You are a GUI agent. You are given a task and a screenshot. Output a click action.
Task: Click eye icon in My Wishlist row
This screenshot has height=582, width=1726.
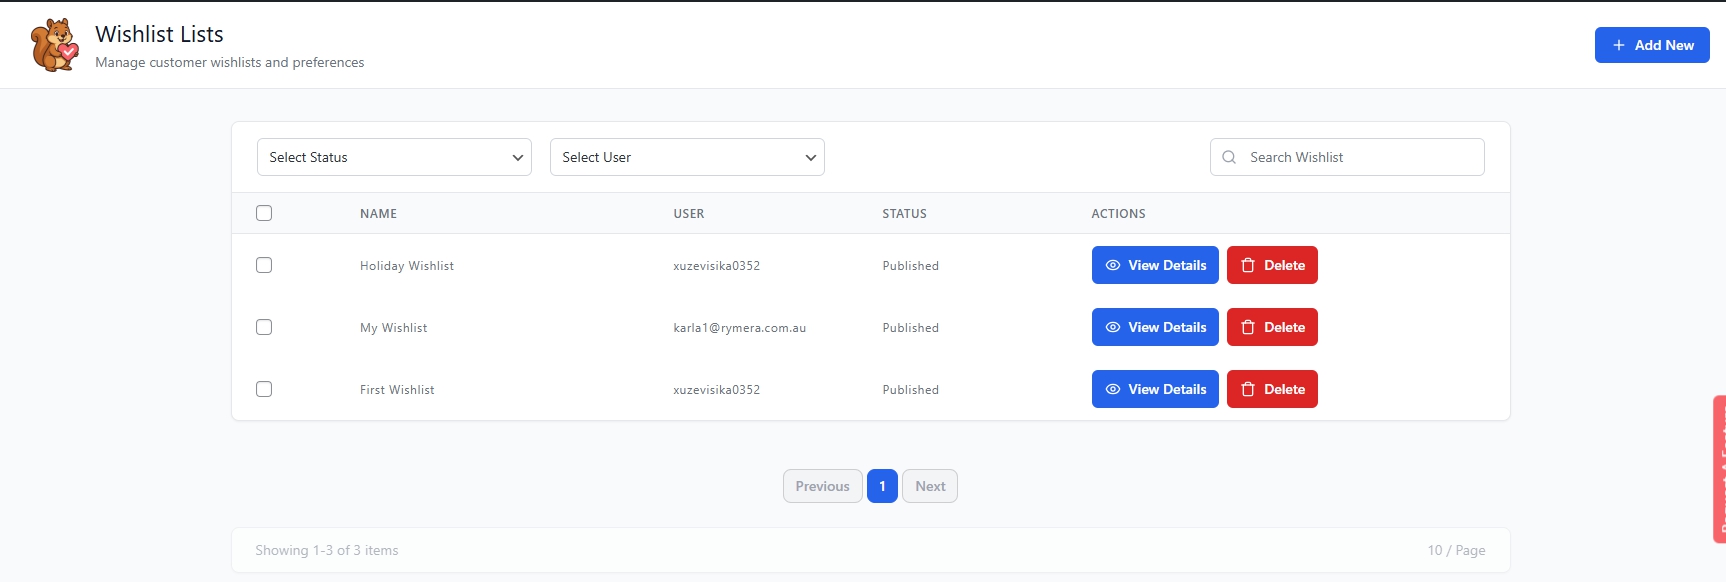[x=1112, y=327]
